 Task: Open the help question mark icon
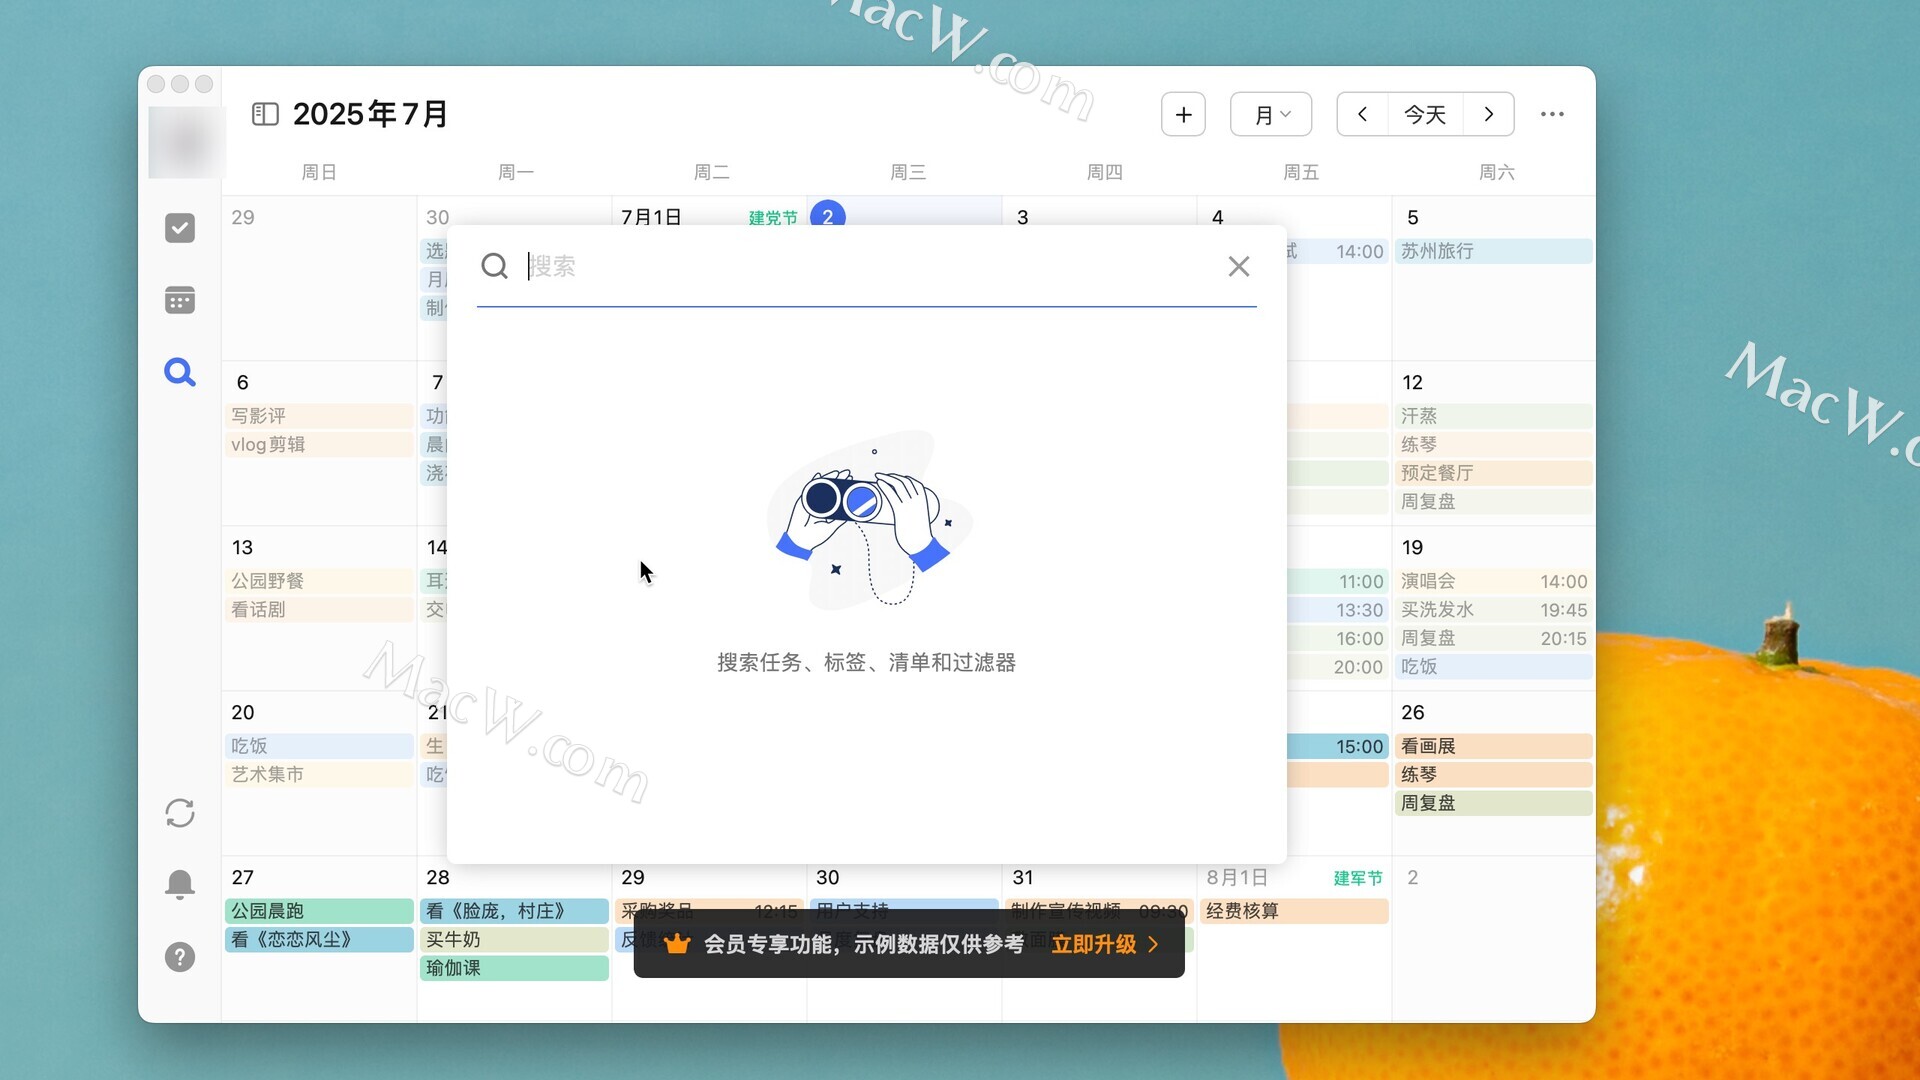point(180,957)
